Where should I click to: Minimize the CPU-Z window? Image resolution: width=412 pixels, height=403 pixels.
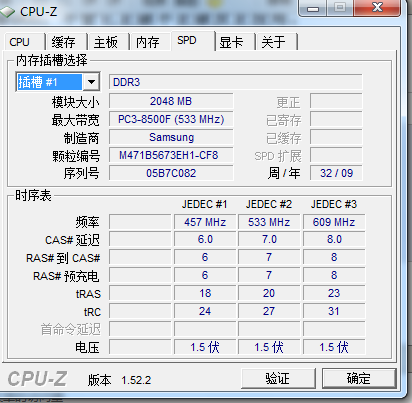[x=313, y=8]
